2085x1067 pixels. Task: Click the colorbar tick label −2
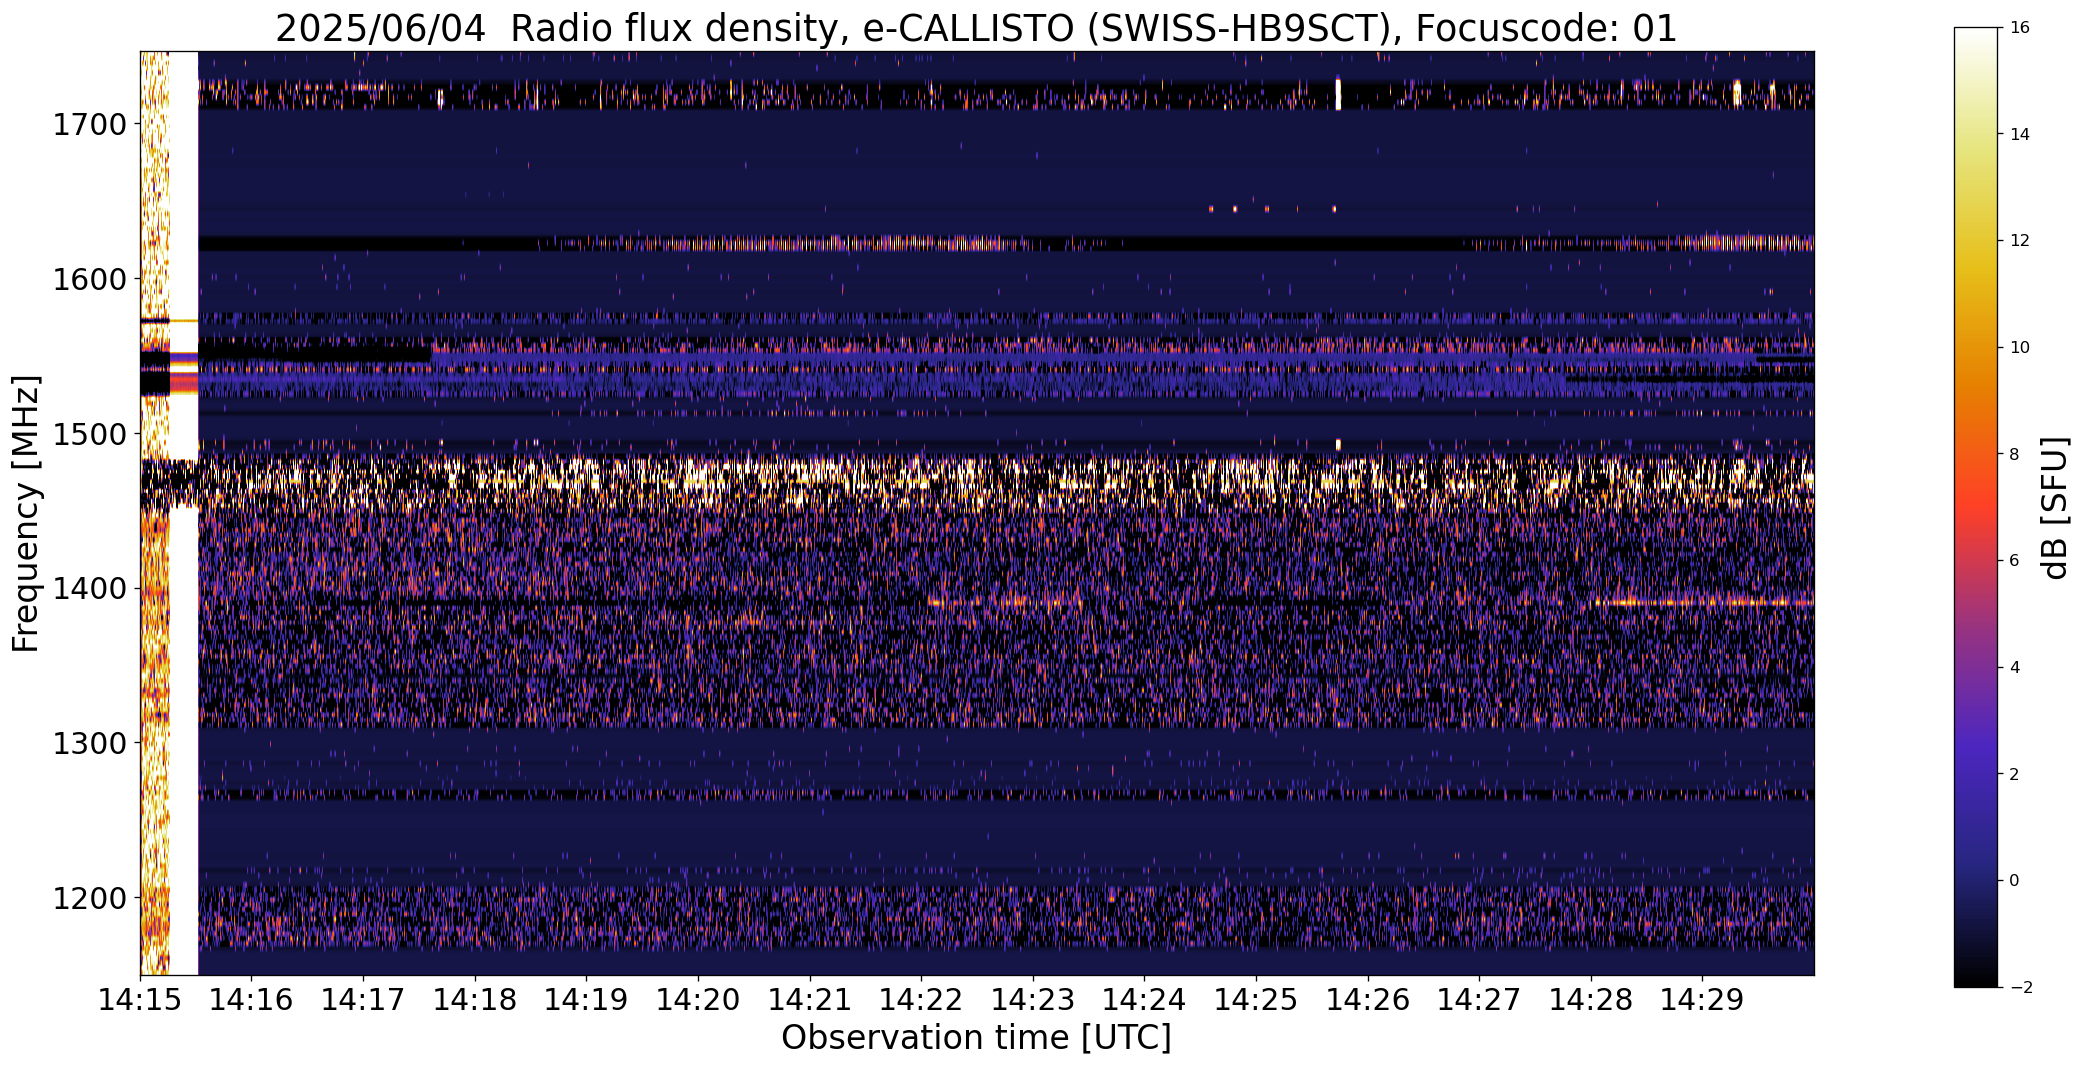coord(2019,988)
